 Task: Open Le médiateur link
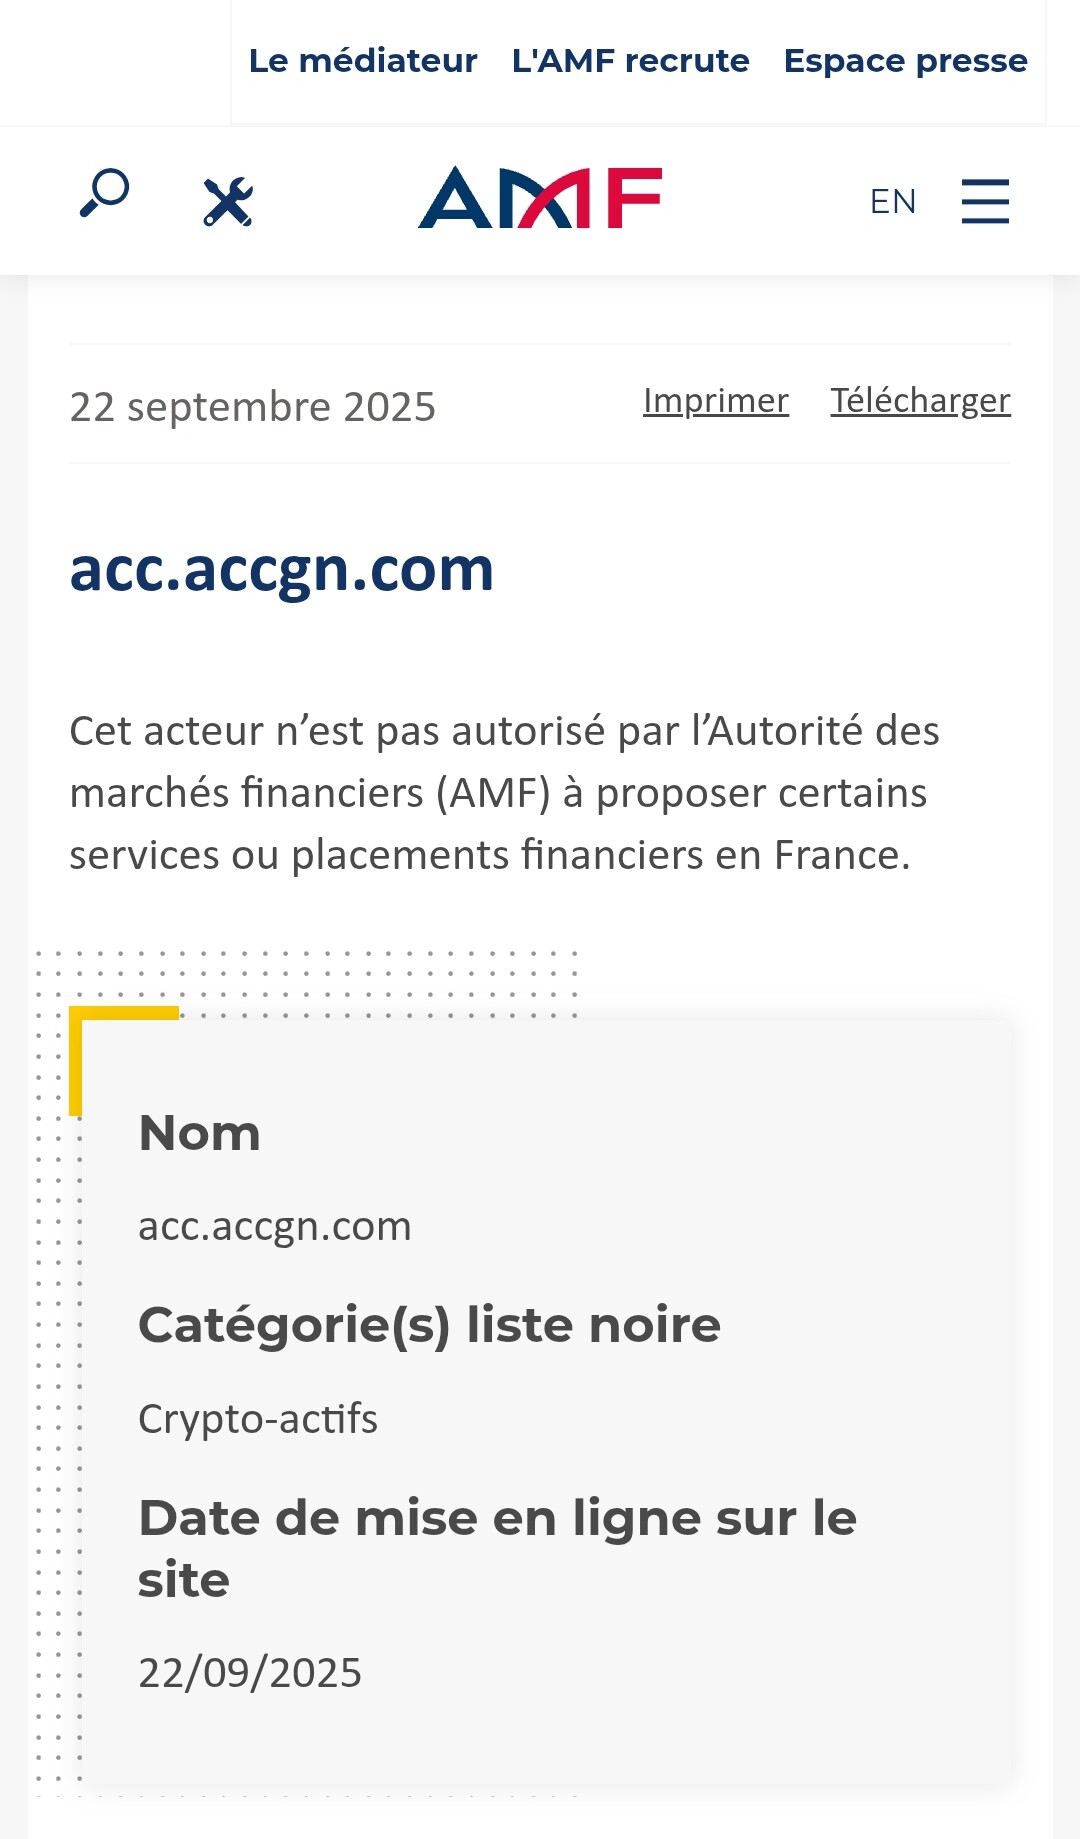click(363, 61)
